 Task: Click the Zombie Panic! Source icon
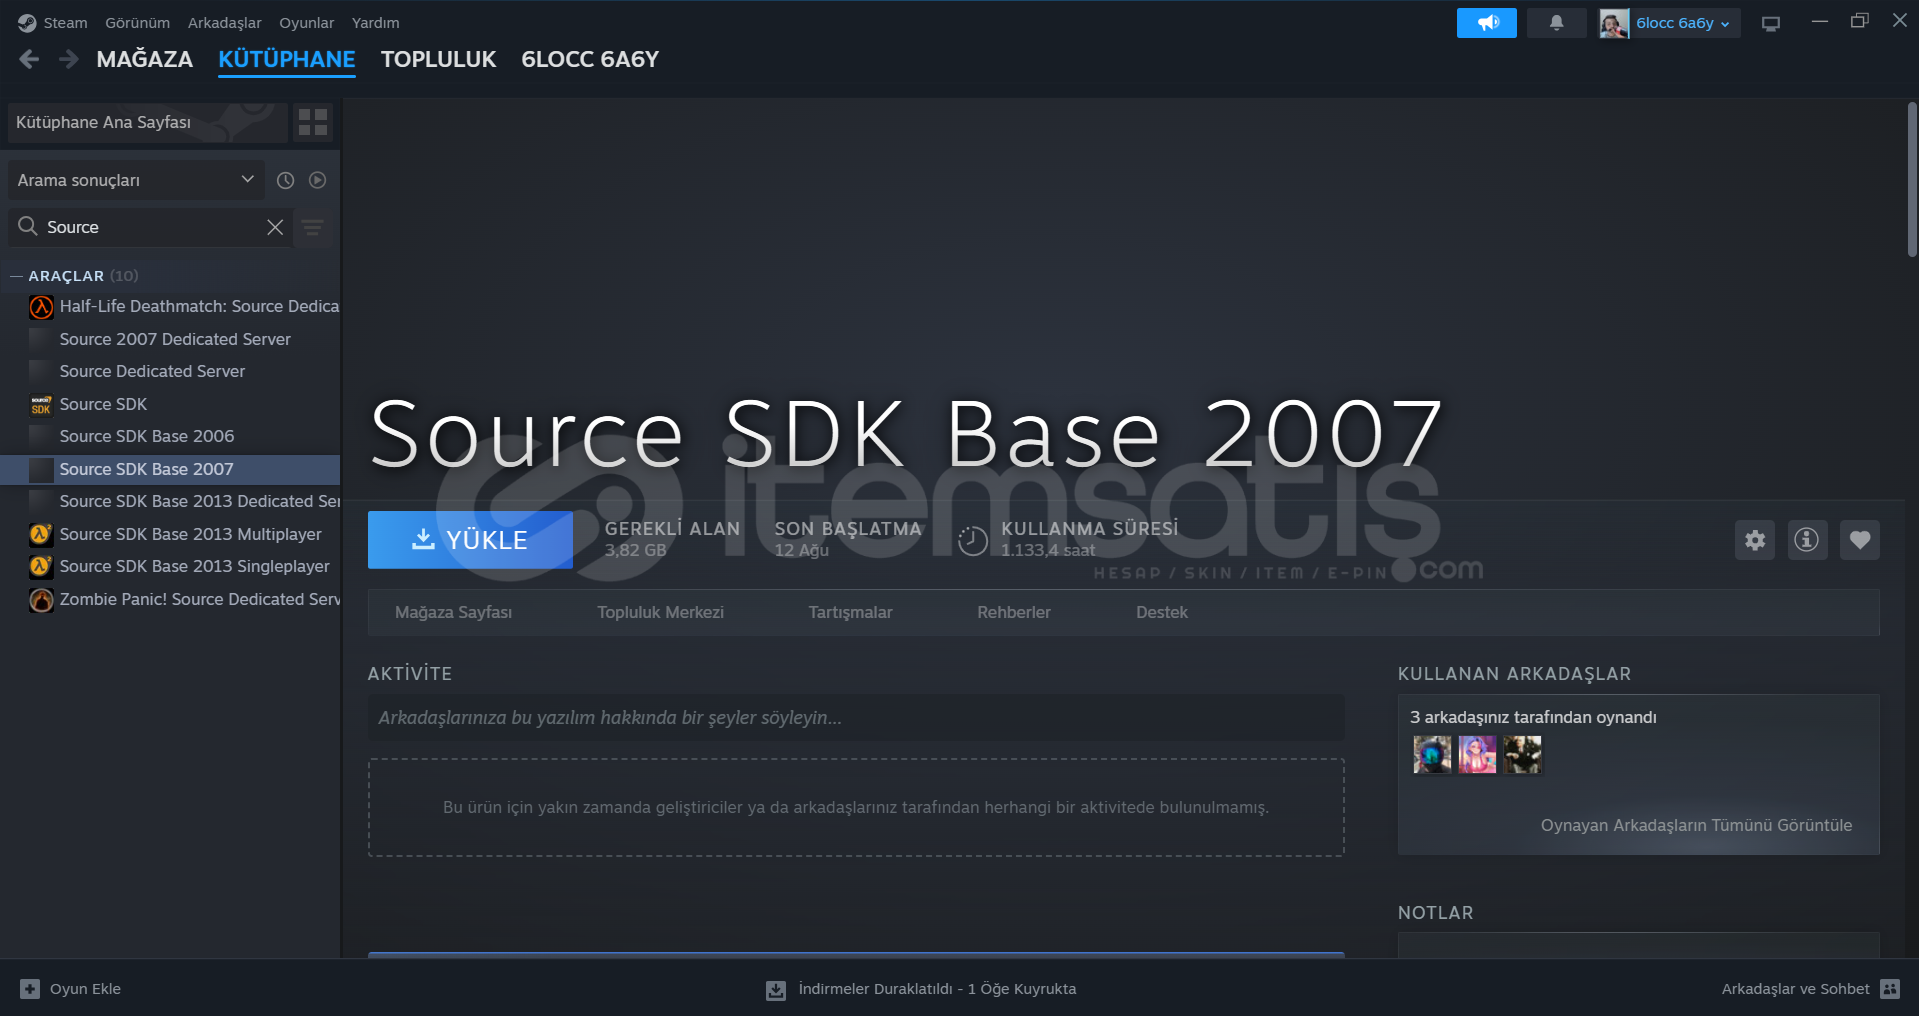point(41,600)
